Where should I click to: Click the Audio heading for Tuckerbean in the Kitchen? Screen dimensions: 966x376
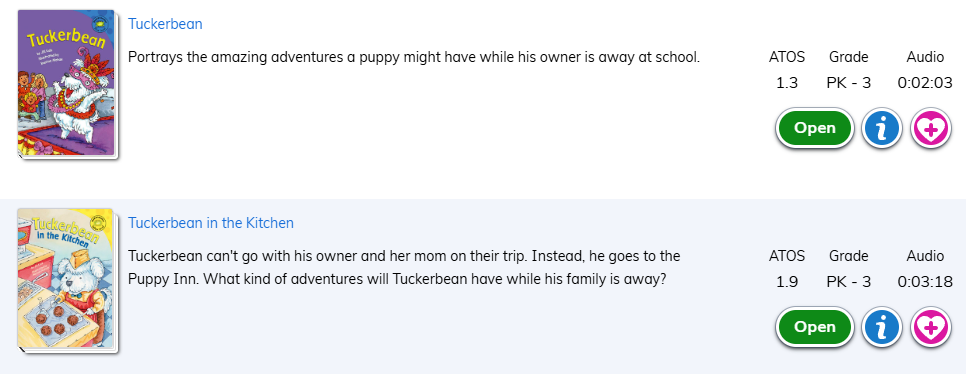tap(925, 256)
